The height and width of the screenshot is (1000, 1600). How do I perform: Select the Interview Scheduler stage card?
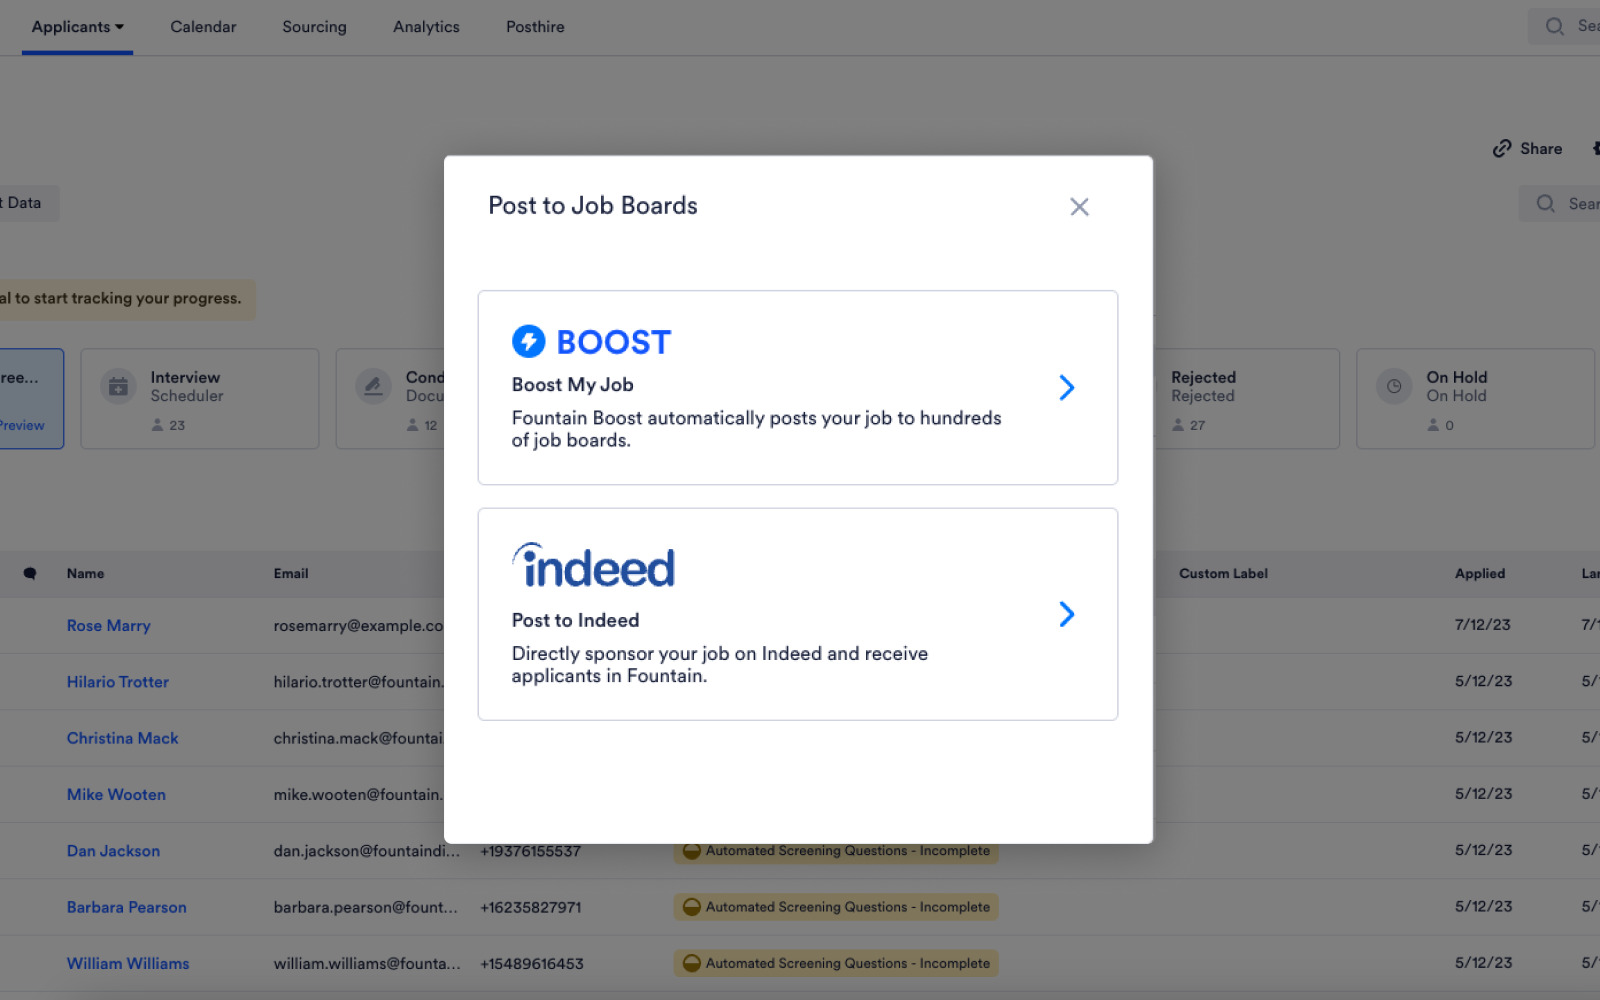click(x=200, y=398)
